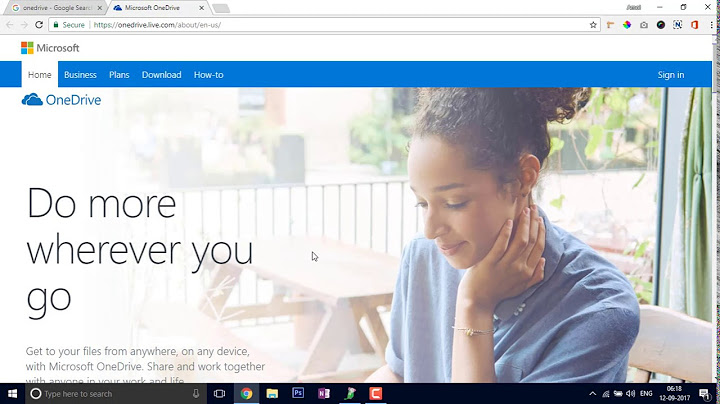Image resolution: width=720 pixels, height=404 pixels.
Task: Open the Plans nav item
Action: coord(119,75)
